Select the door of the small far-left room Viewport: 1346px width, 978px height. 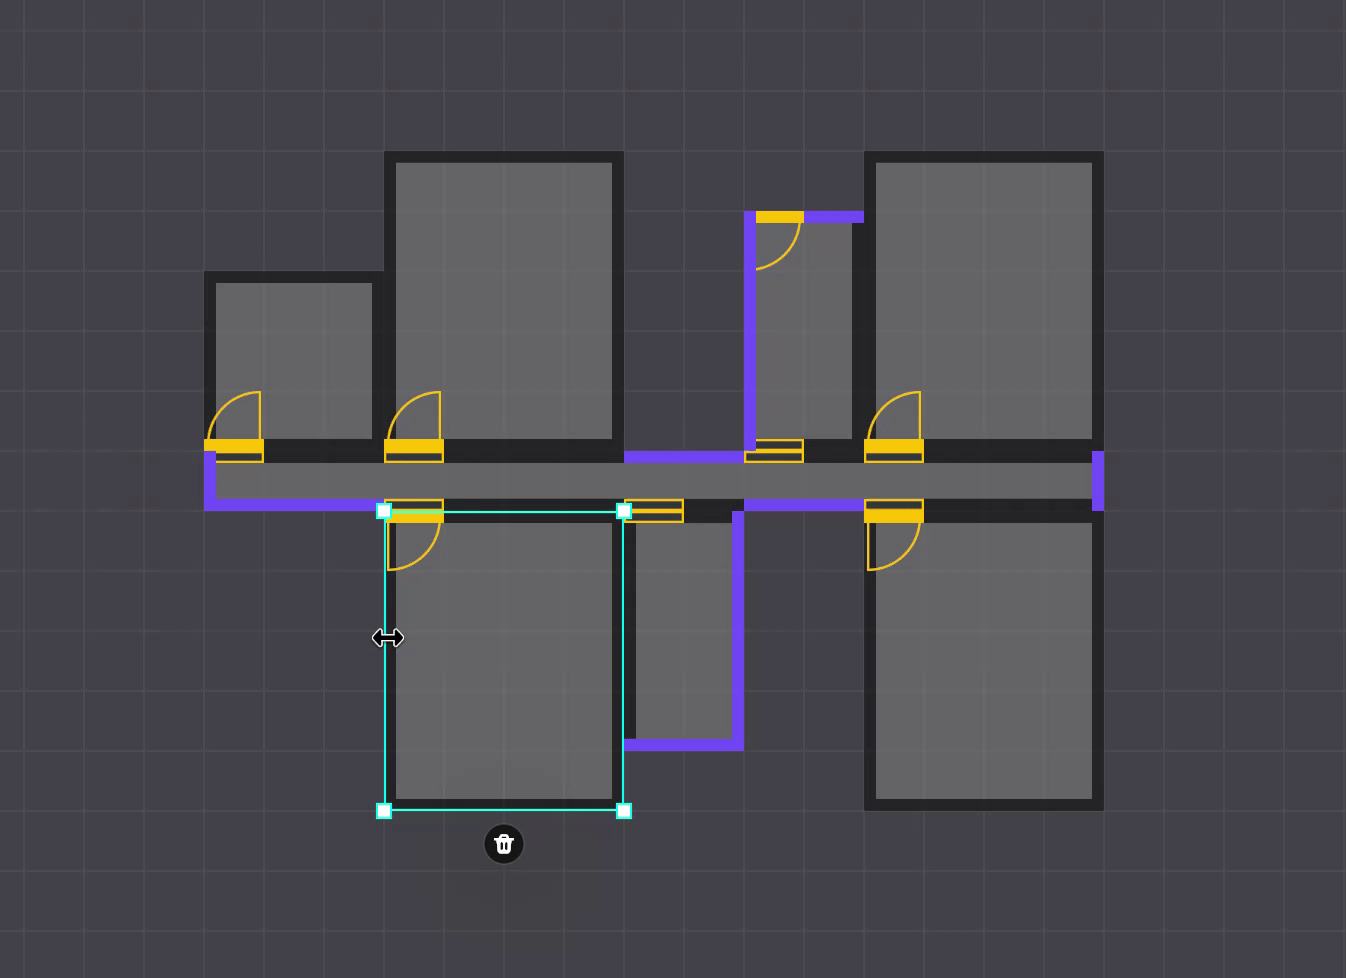[234, 446]
